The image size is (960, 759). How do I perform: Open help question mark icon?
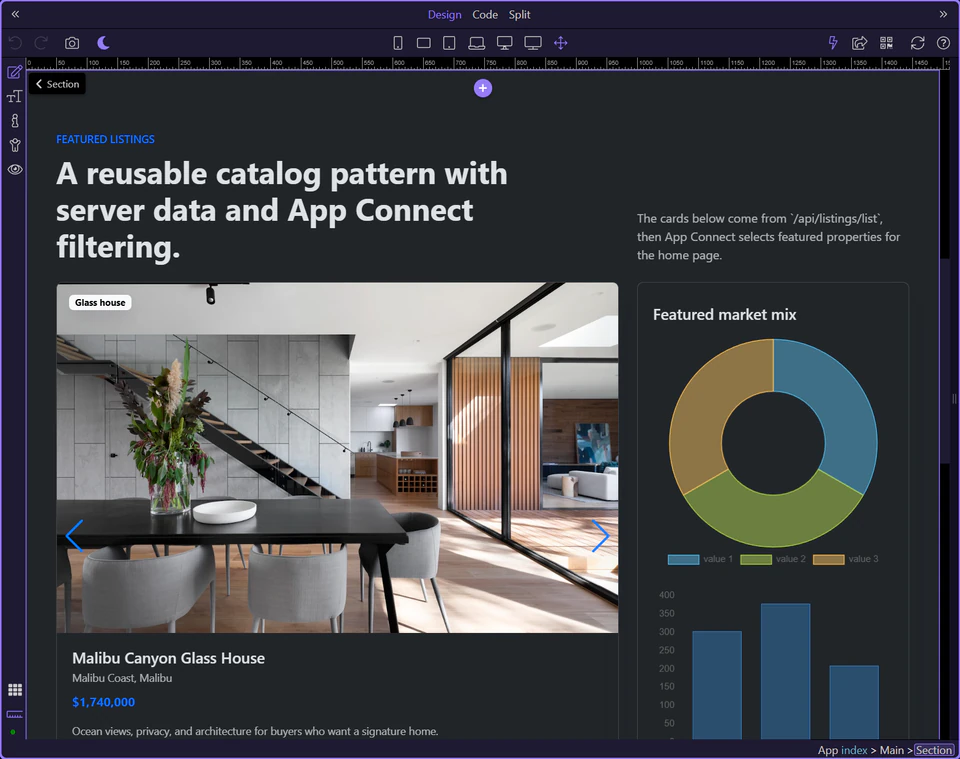click(943, 43)
